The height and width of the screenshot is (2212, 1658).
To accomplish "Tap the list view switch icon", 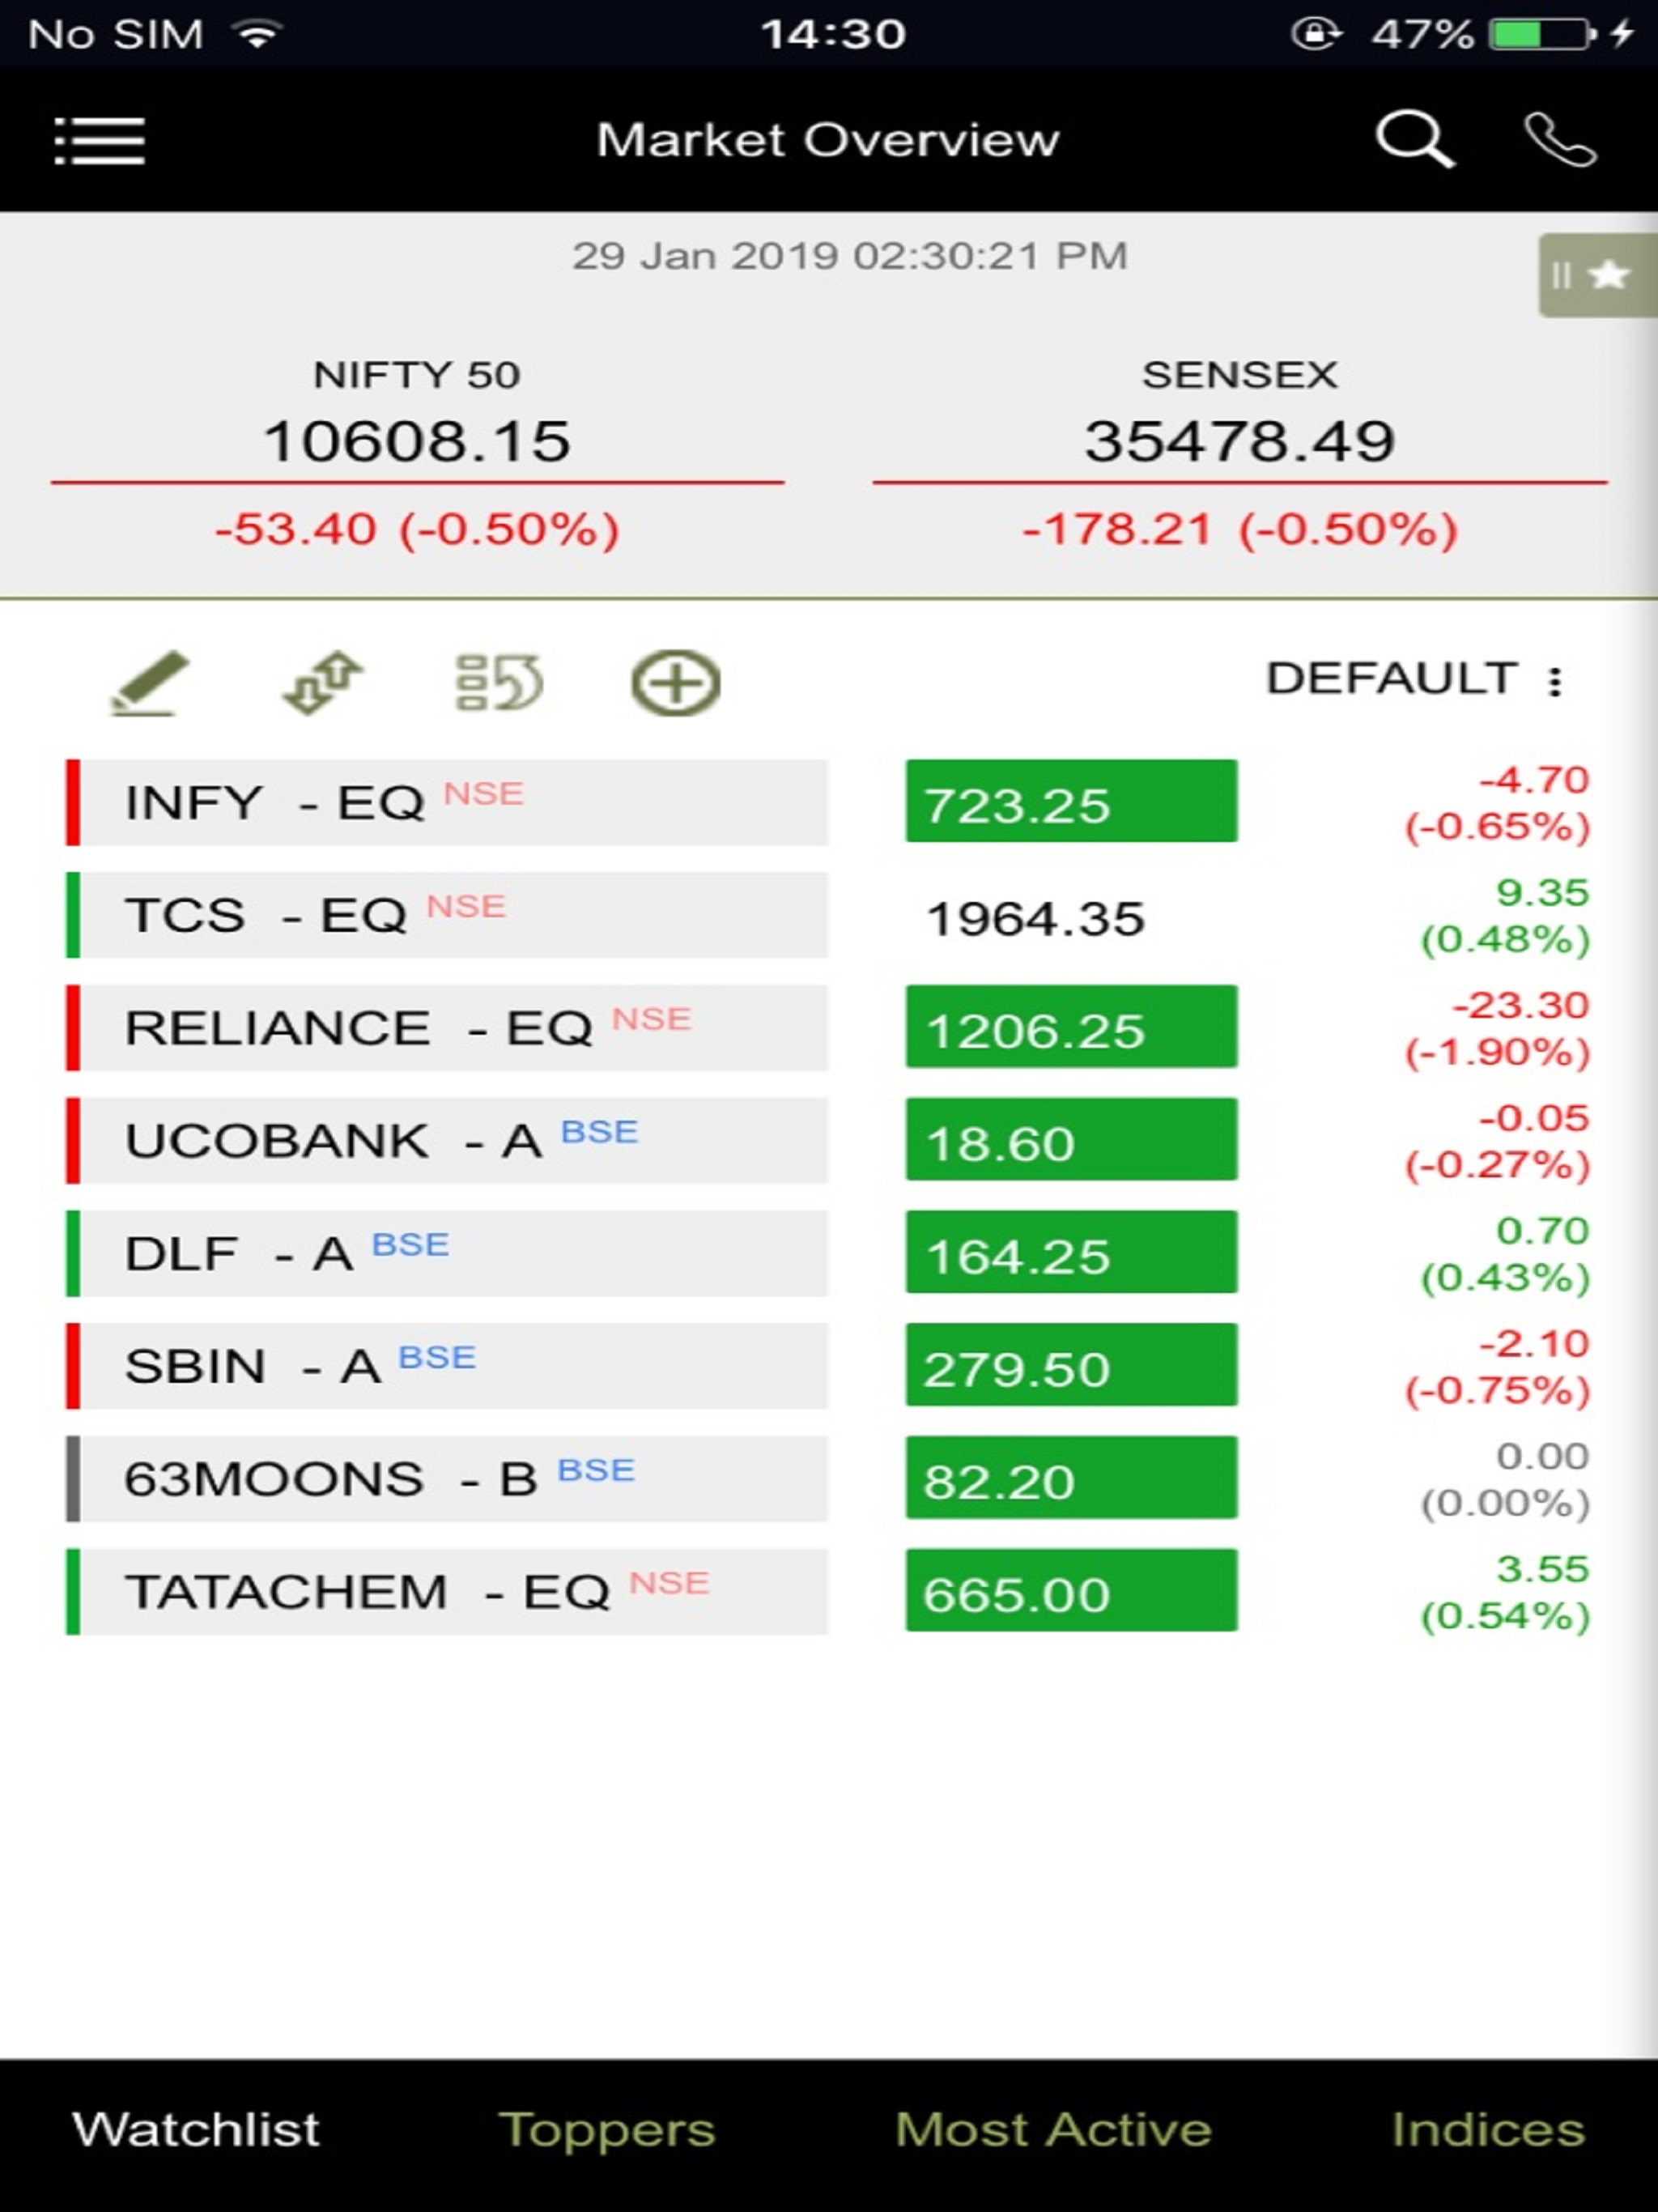I will 498,683.
